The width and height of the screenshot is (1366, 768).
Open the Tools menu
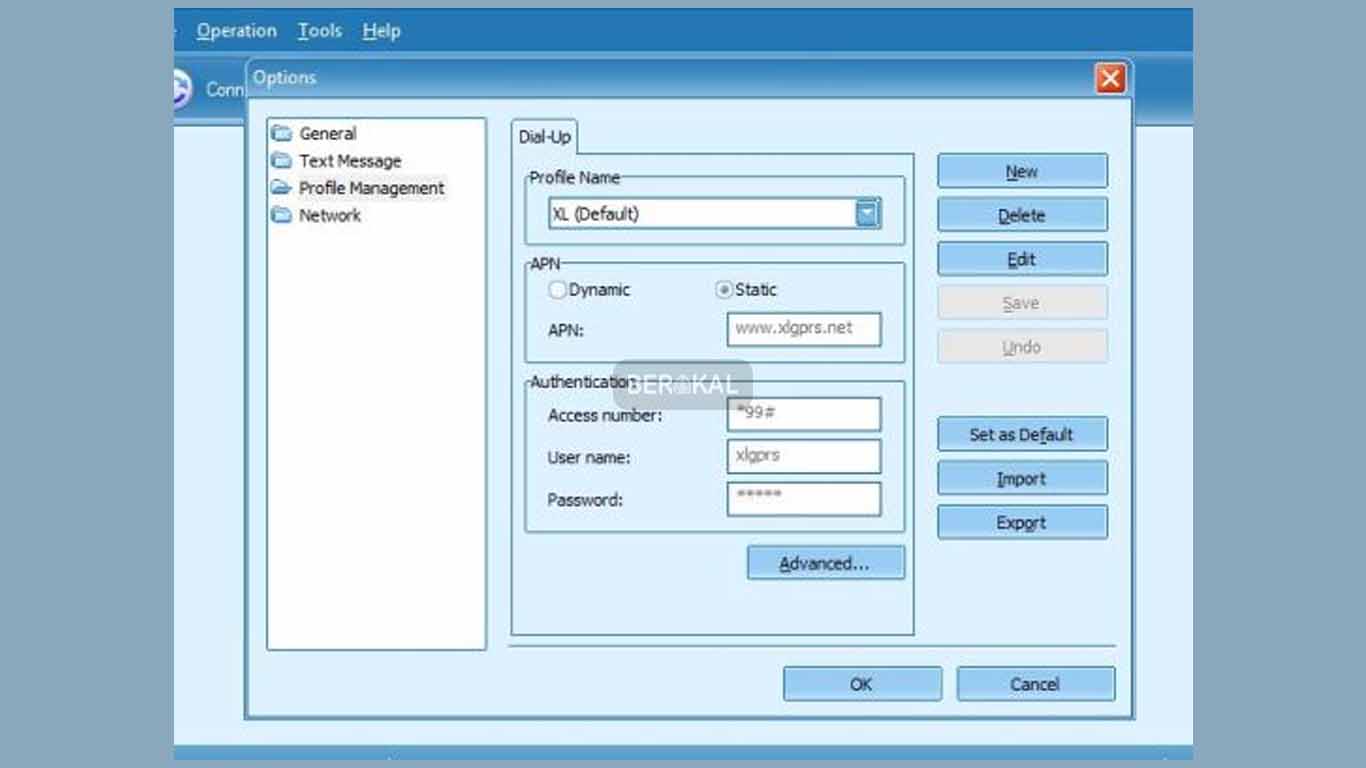[x=319, y=31]
